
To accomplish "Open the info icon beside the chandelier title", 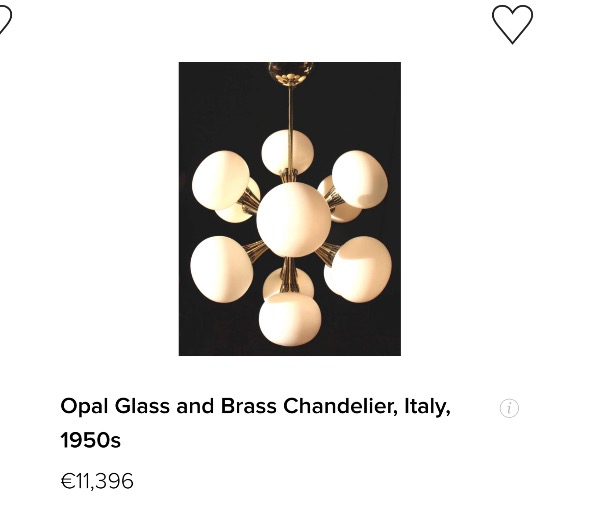I will pos(509,408).
